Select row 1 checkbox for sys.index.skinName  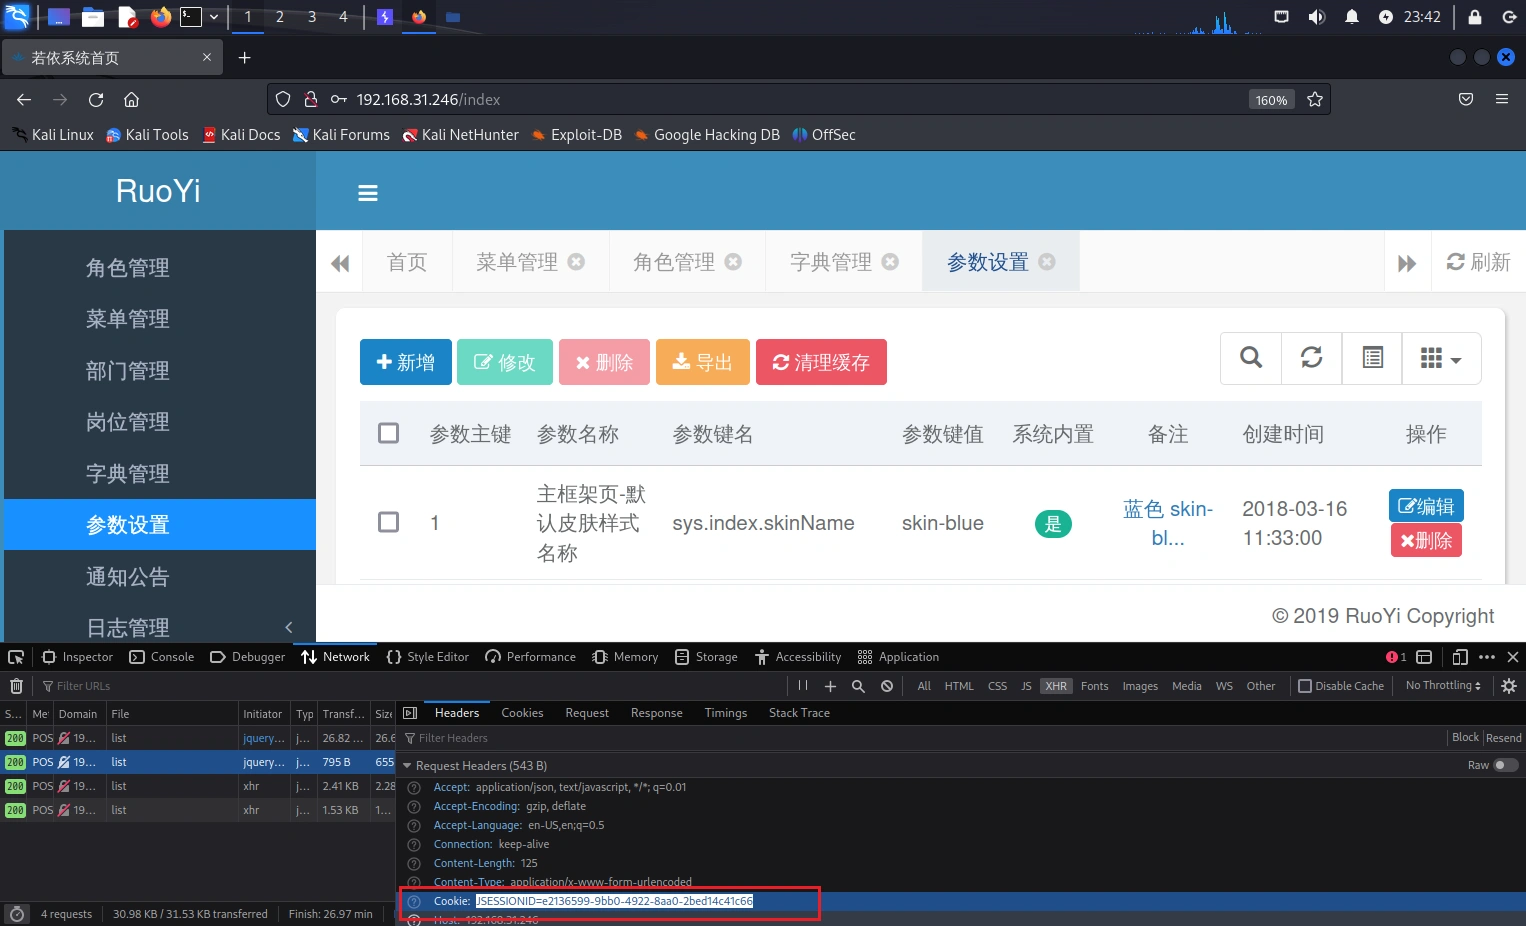point(389,522)
